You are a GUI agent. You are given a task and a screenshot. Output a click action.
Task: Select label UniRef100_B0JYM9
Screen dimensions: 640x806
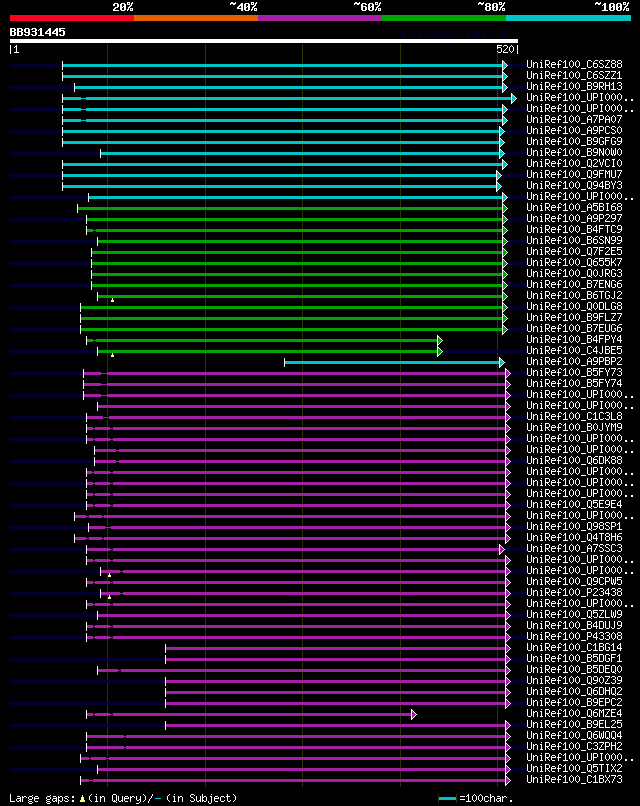(574, 428)
